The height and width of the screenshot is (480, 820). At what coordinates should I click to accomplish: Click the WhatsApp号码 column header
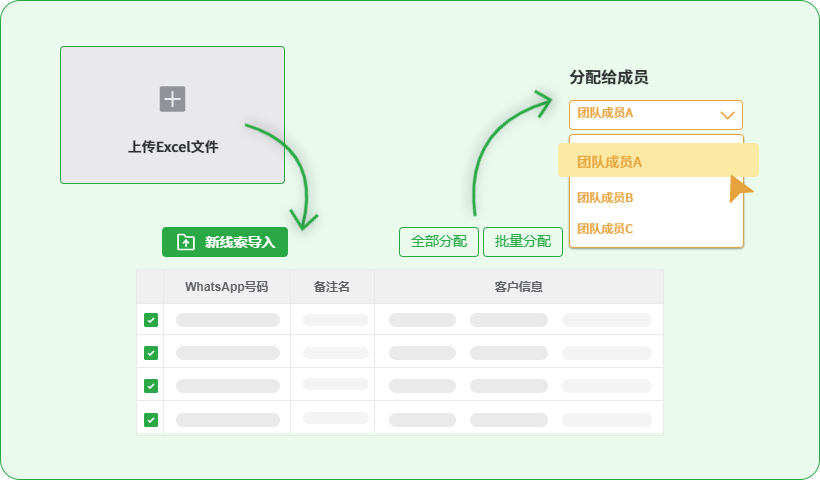coord(226,287)
